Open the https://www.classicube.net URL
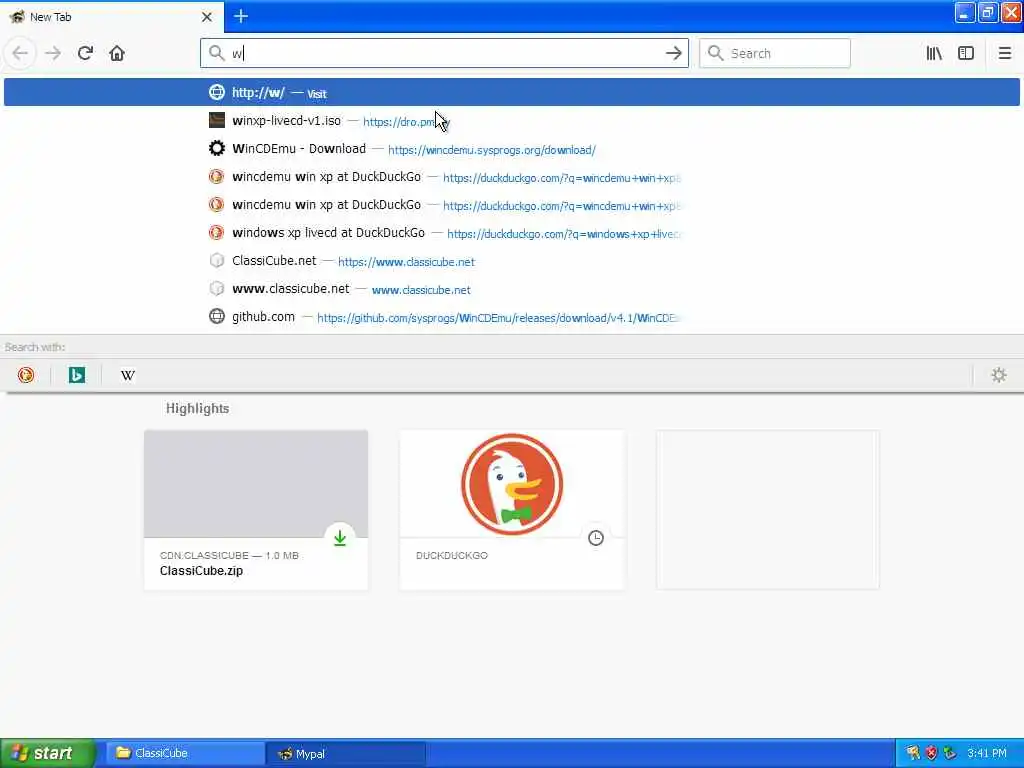This screenshot has width=1024, height=768. [406, 262]
